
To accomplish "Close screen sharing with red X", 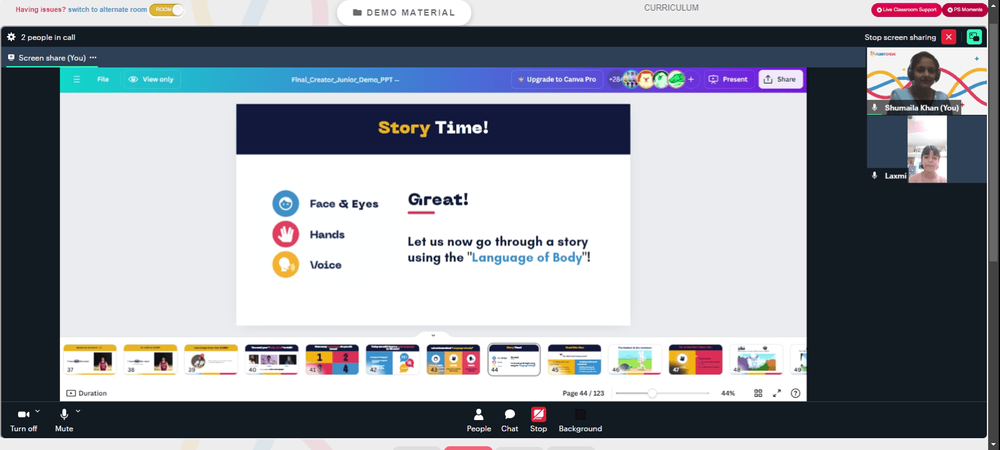I will (x=949, y=37).
